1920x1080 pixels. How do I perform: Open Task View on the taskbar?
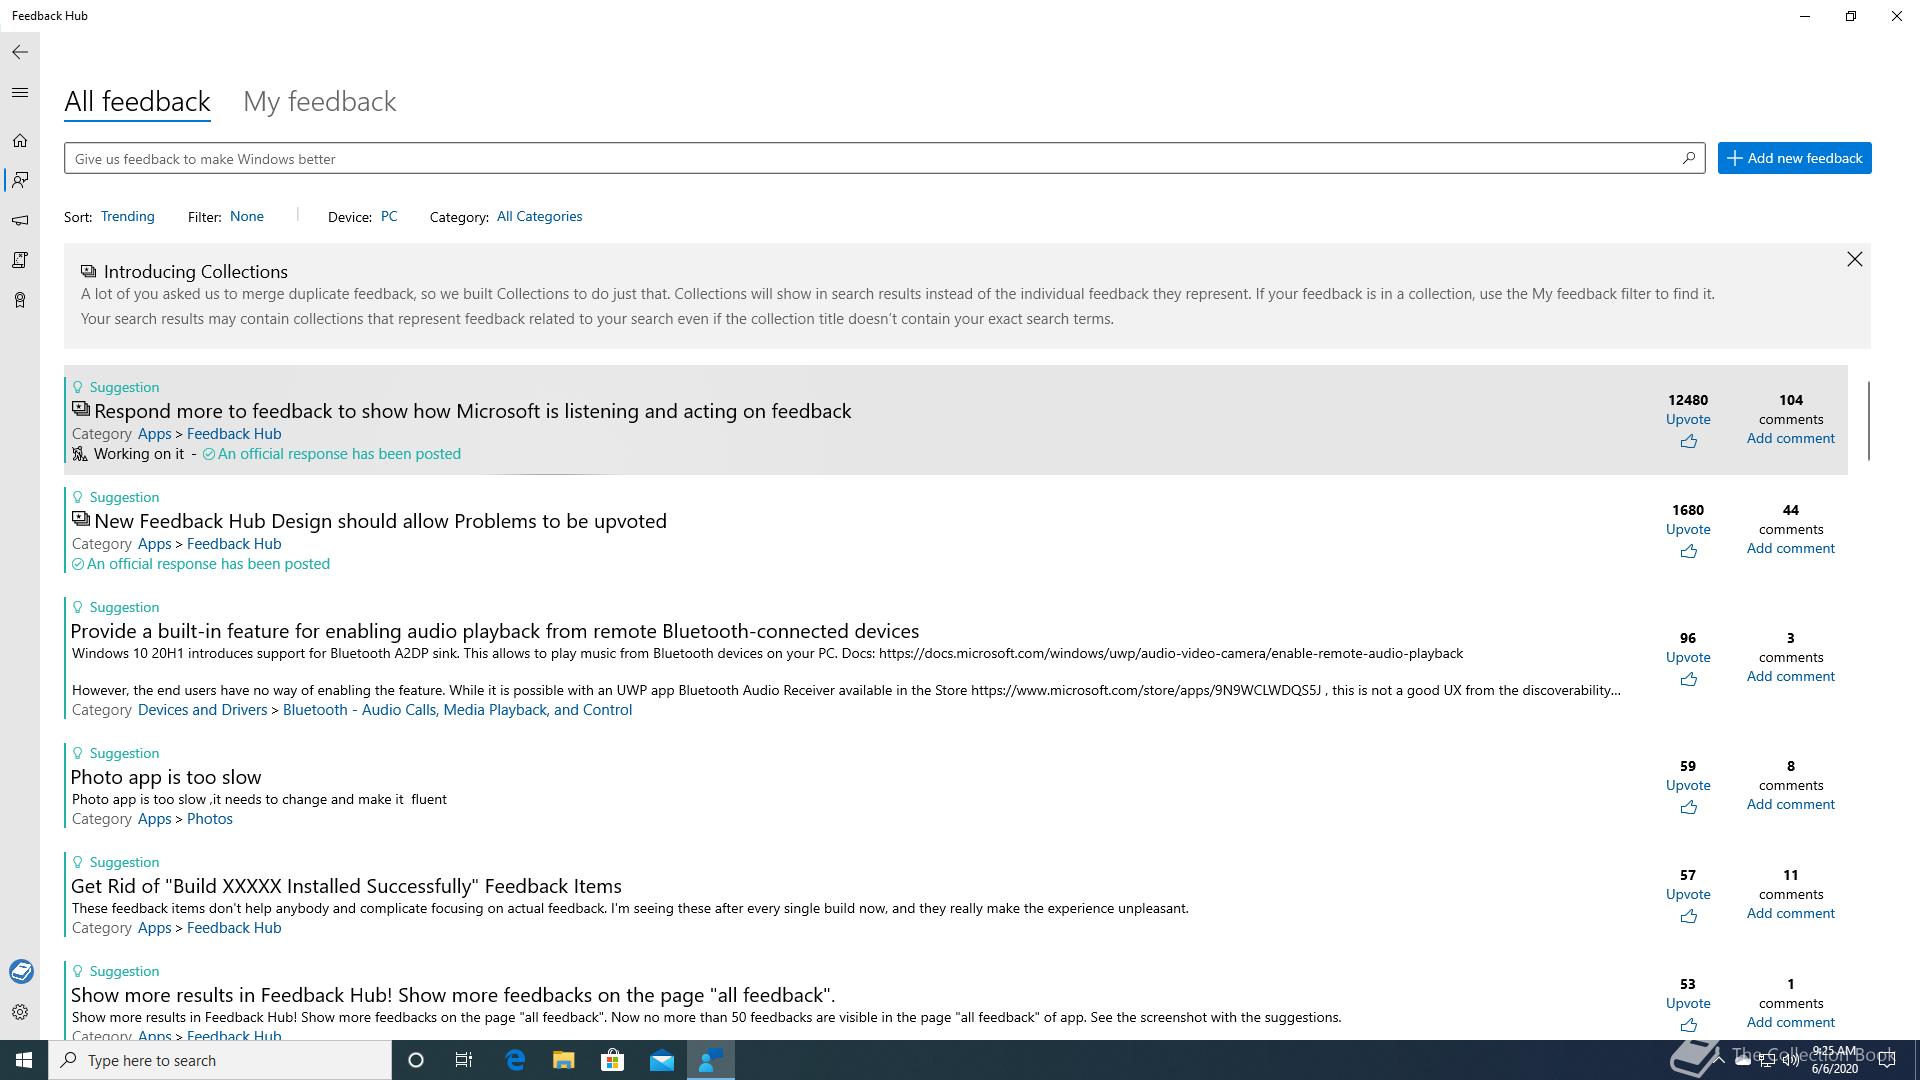[x=464, y=1060]
